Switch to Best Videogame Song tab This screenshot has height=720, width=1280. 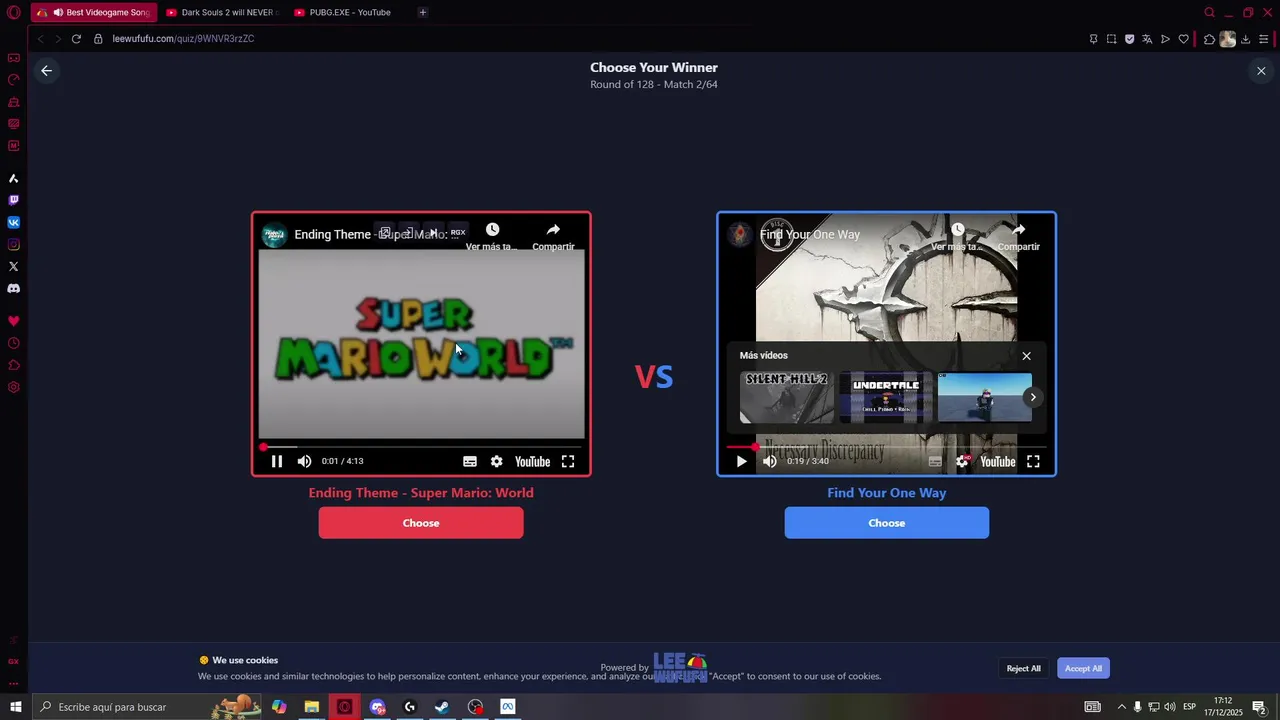click(94, 13)
